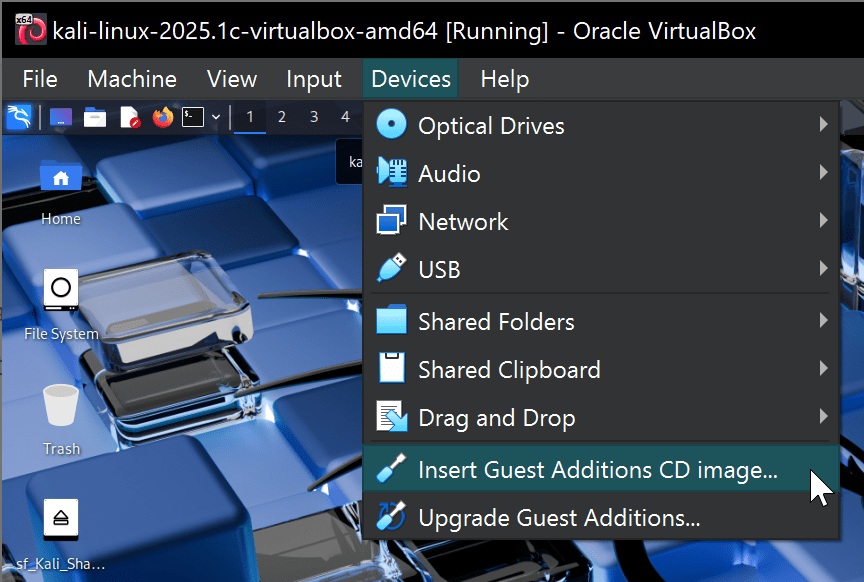Open the Help menu

pos(505,79)
